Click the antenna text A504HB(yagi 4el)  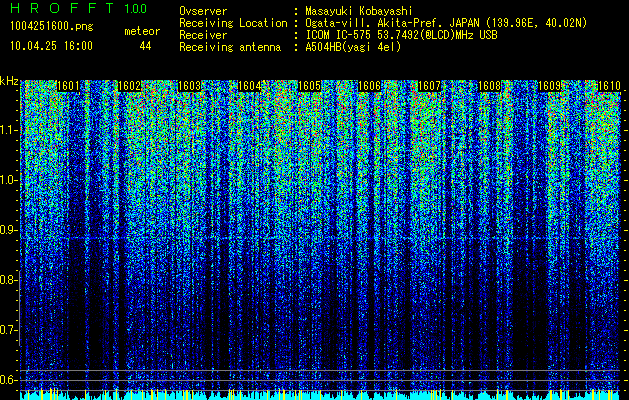coord(353,47)
